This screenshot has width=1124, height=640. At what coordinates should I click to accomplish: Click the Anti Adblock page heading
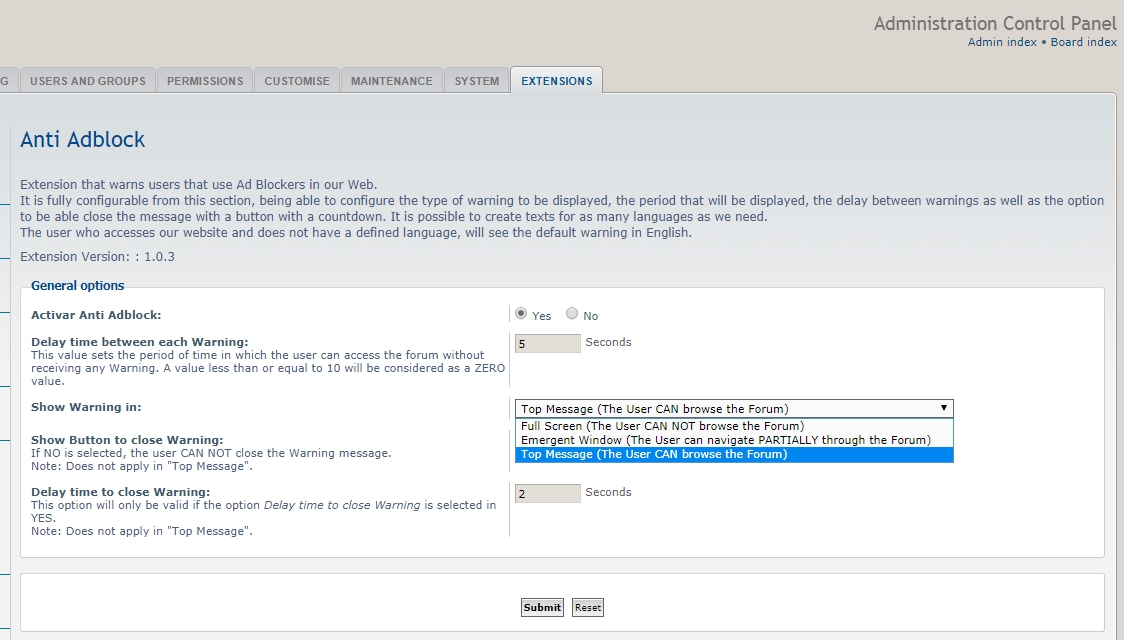[x=83, y=140]
